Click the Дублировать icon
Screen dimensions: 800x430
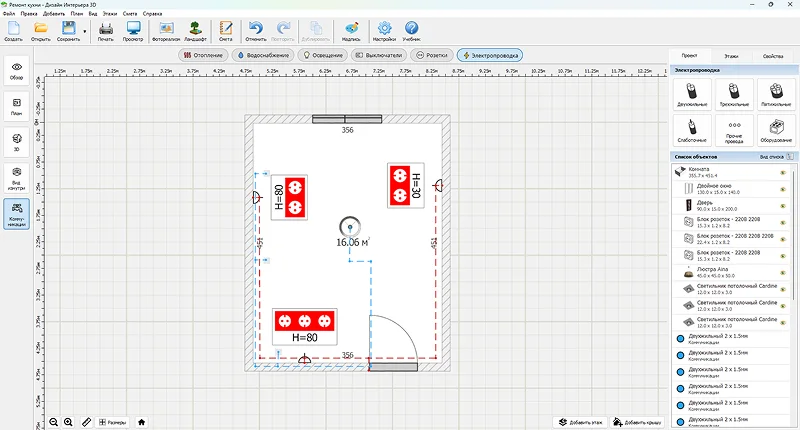[x=316, y=31]
